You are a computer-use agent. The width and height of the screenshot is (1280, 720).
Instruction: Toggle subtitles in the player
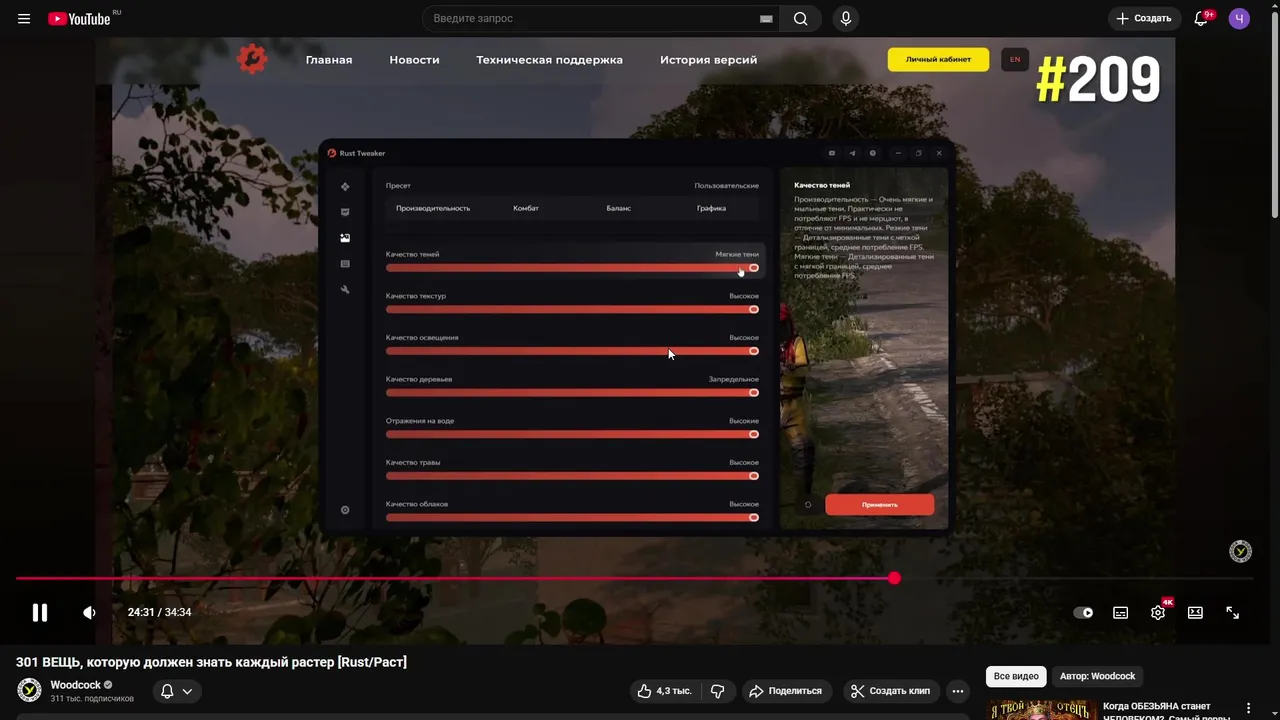coord(1121,612)
